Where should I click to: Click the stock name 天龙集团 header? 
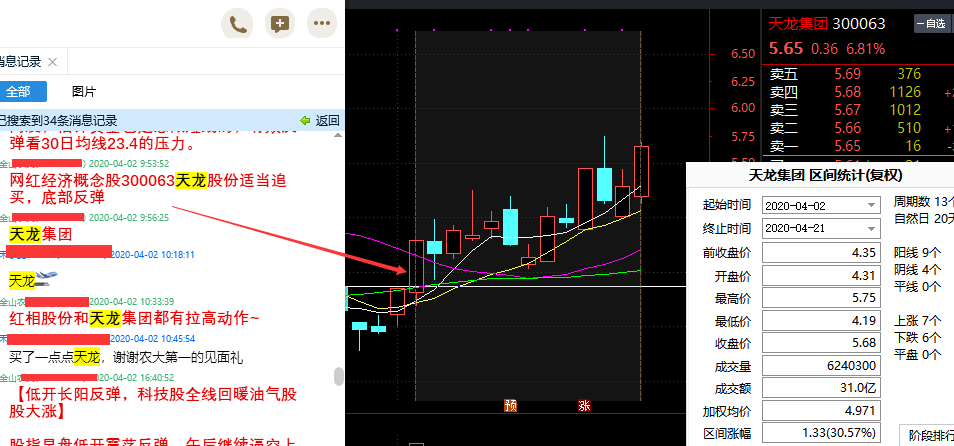pyautogui.click(x=798, y=24)
